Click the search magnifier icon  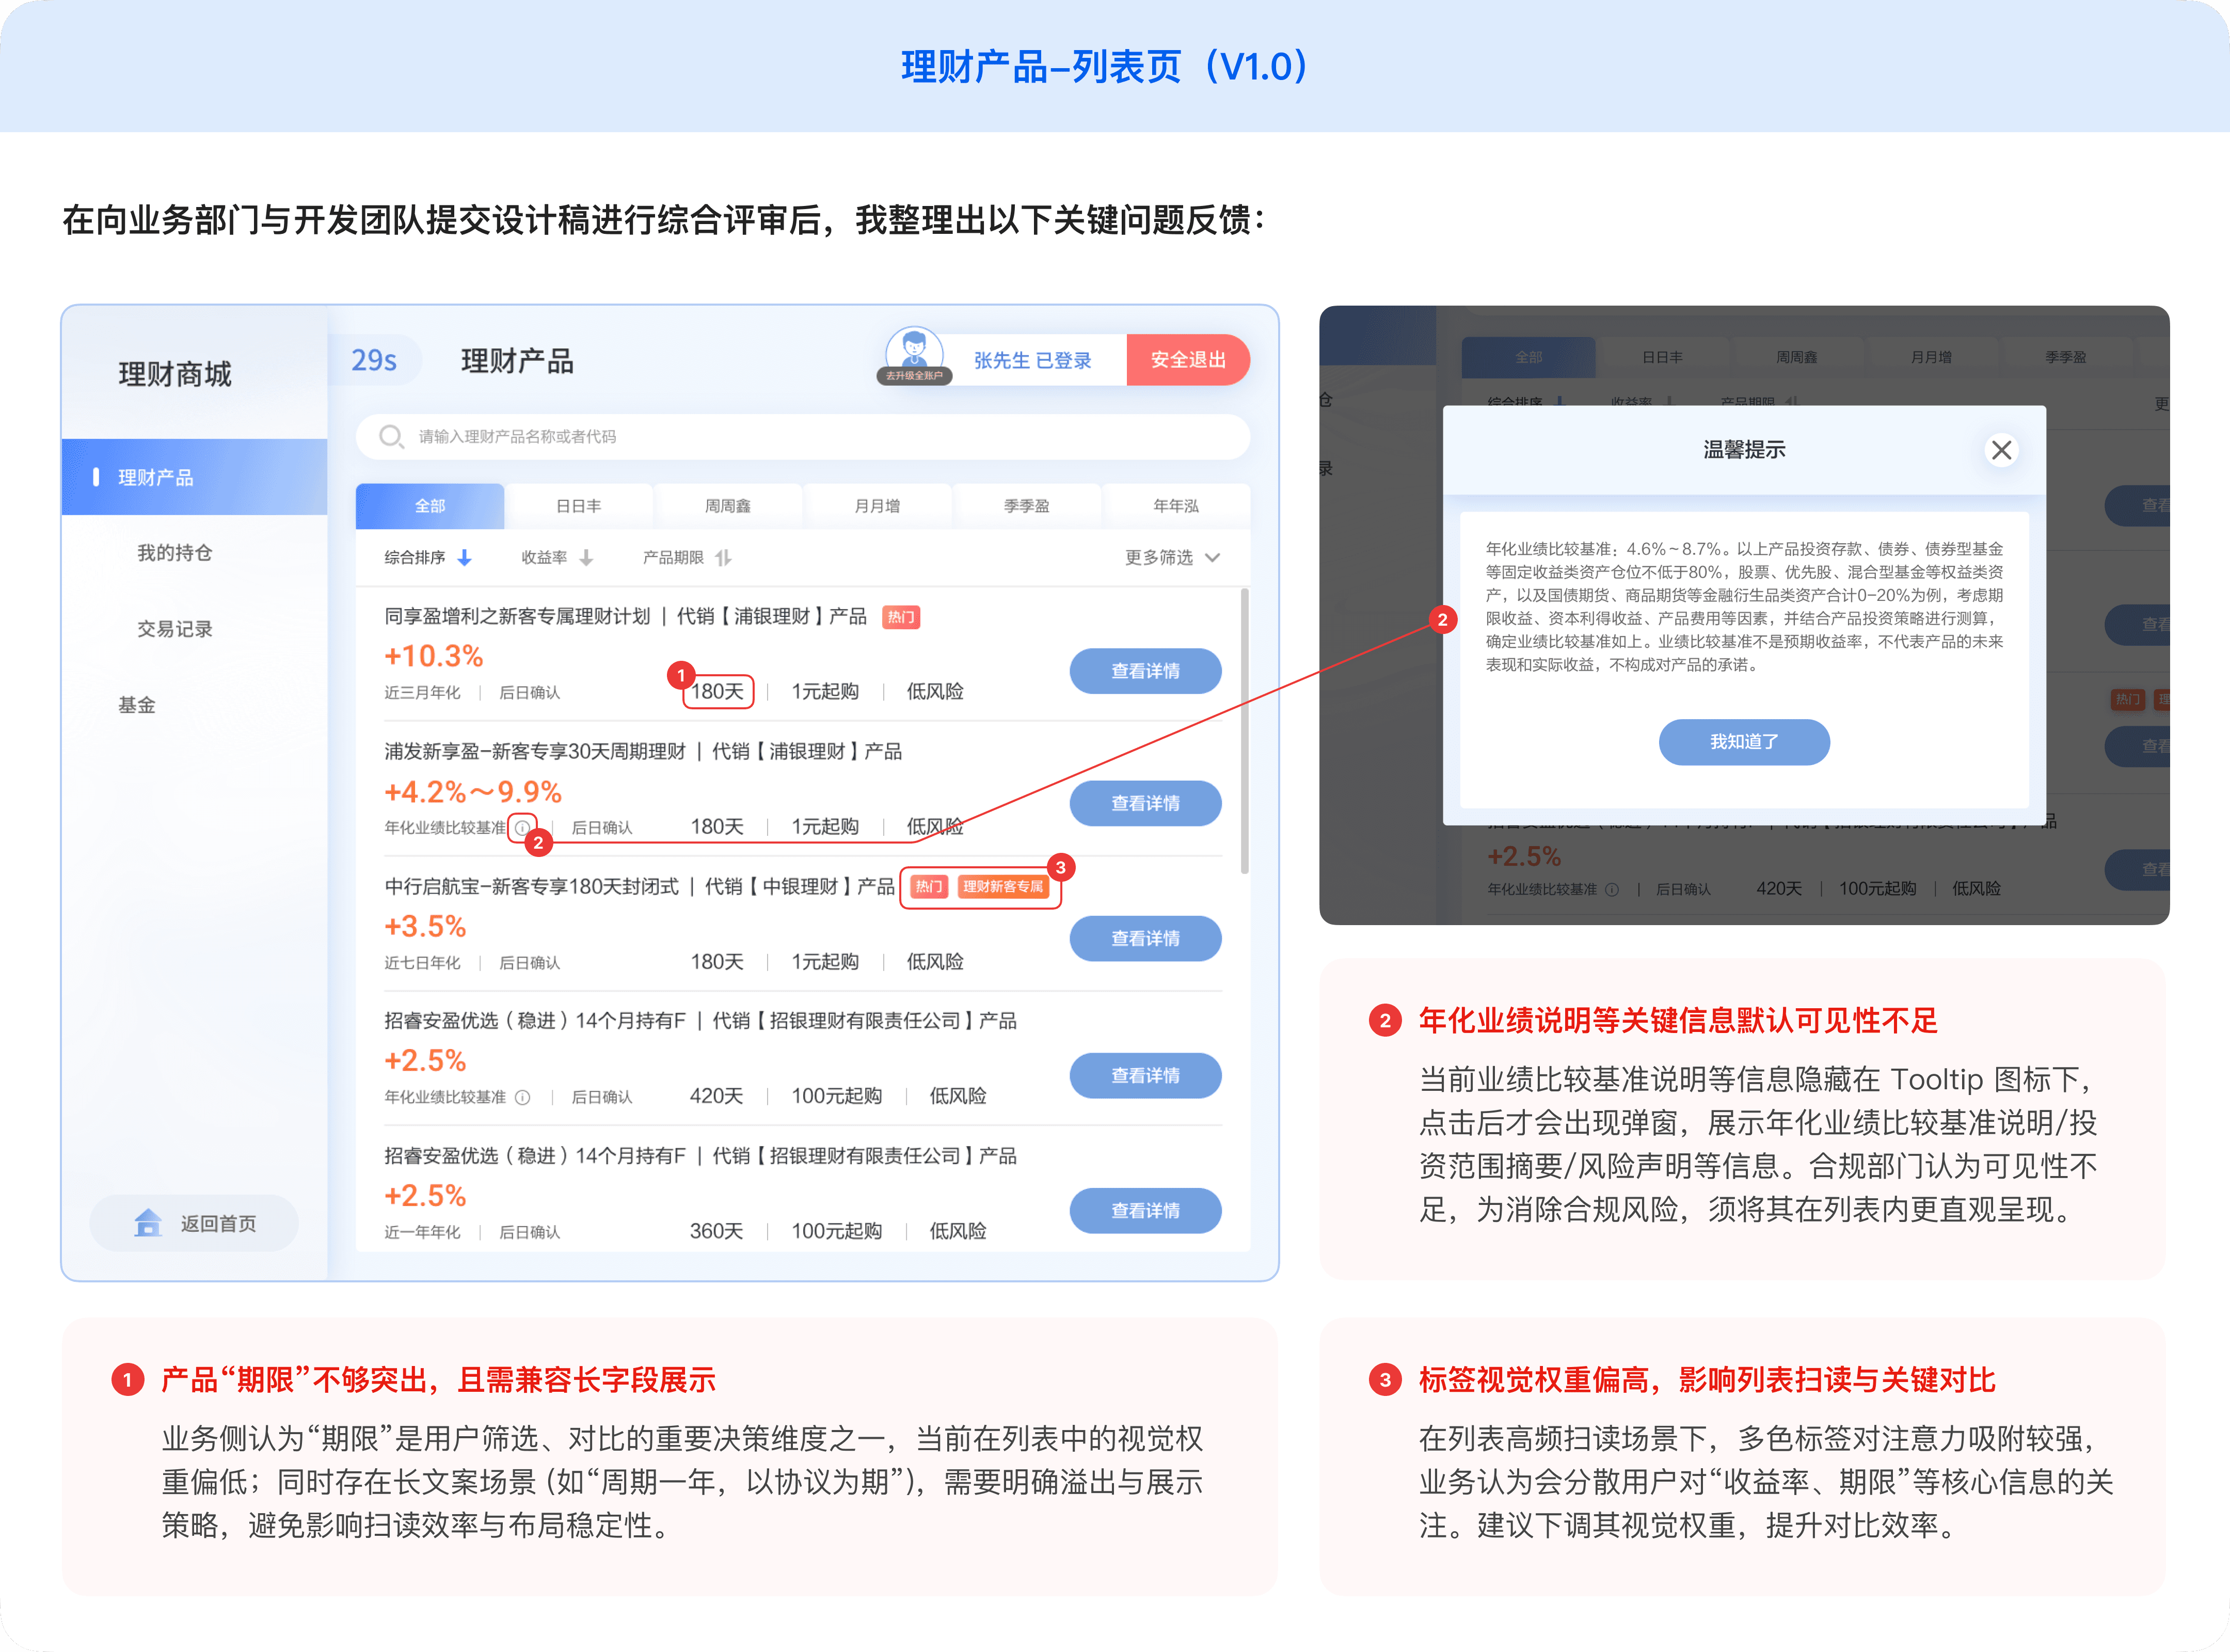390,436
